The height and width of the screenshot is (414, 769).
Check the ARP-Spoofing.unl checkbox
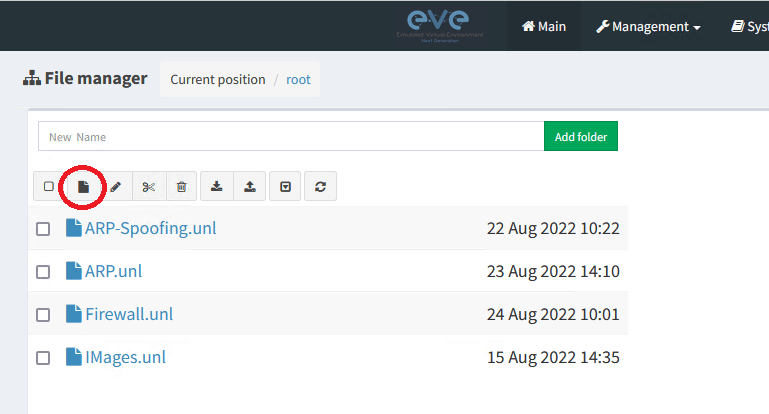43,229
